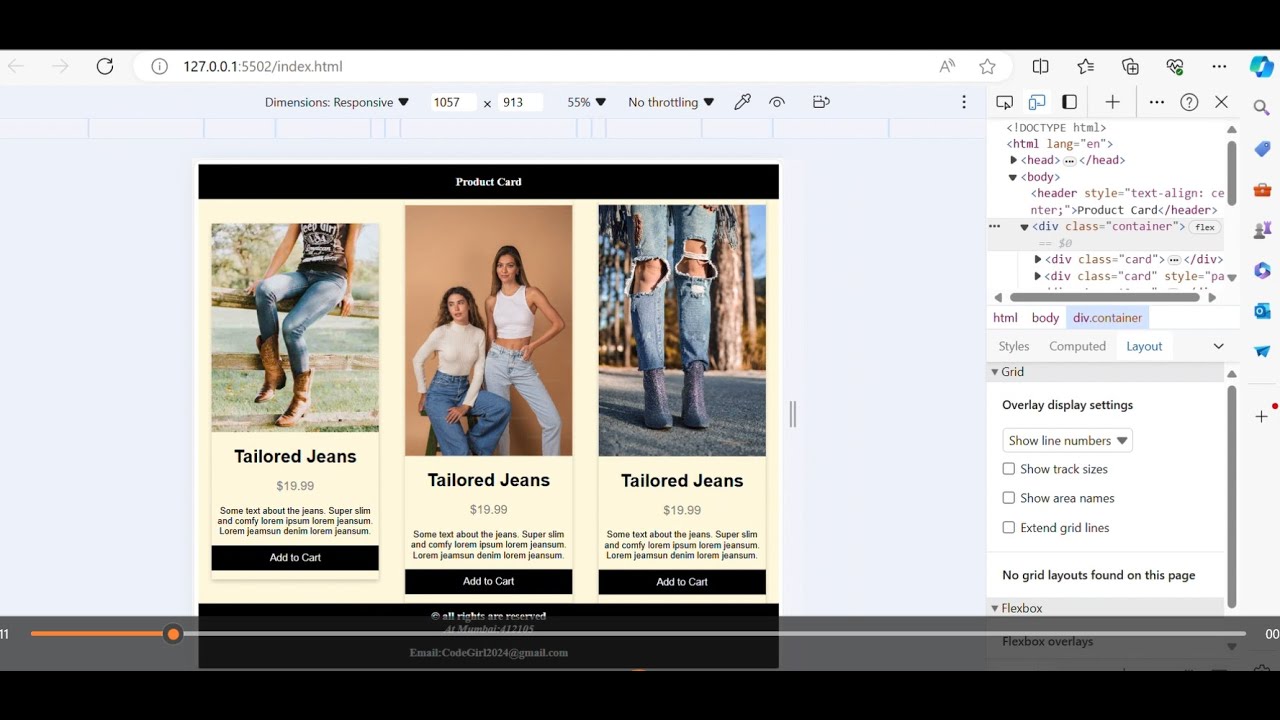
Task: Enable the Show track sizes checkbox
Action: click(x=1009, y=469)
